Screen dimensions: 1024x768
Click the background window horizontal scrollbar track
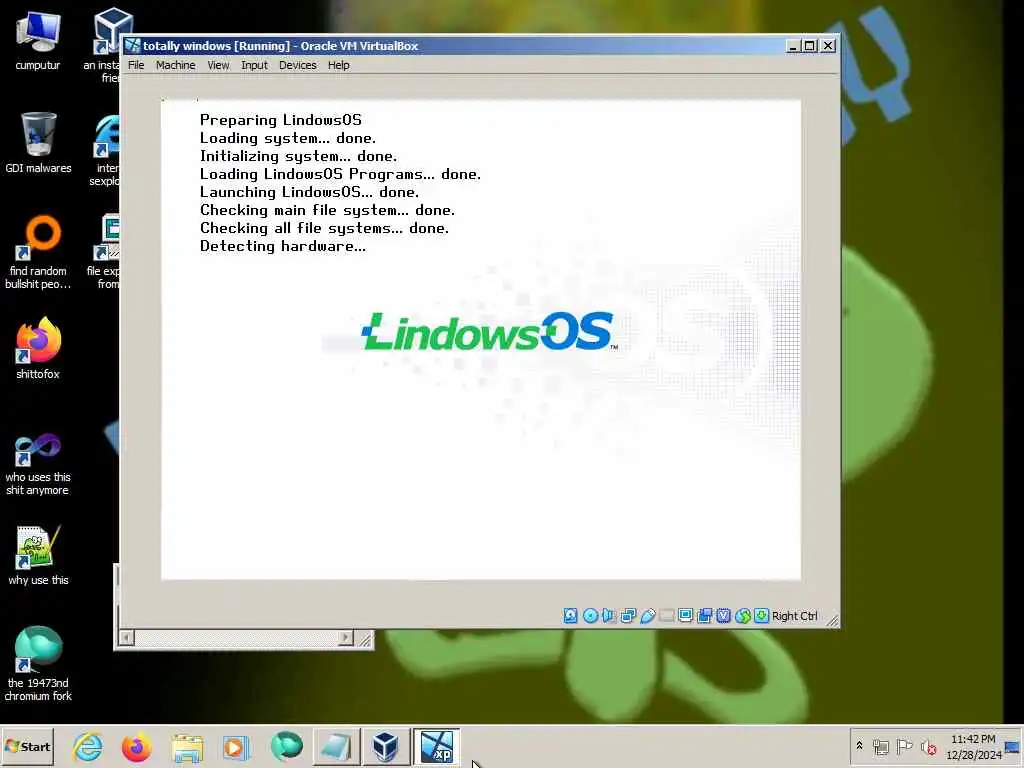(236, 638)
